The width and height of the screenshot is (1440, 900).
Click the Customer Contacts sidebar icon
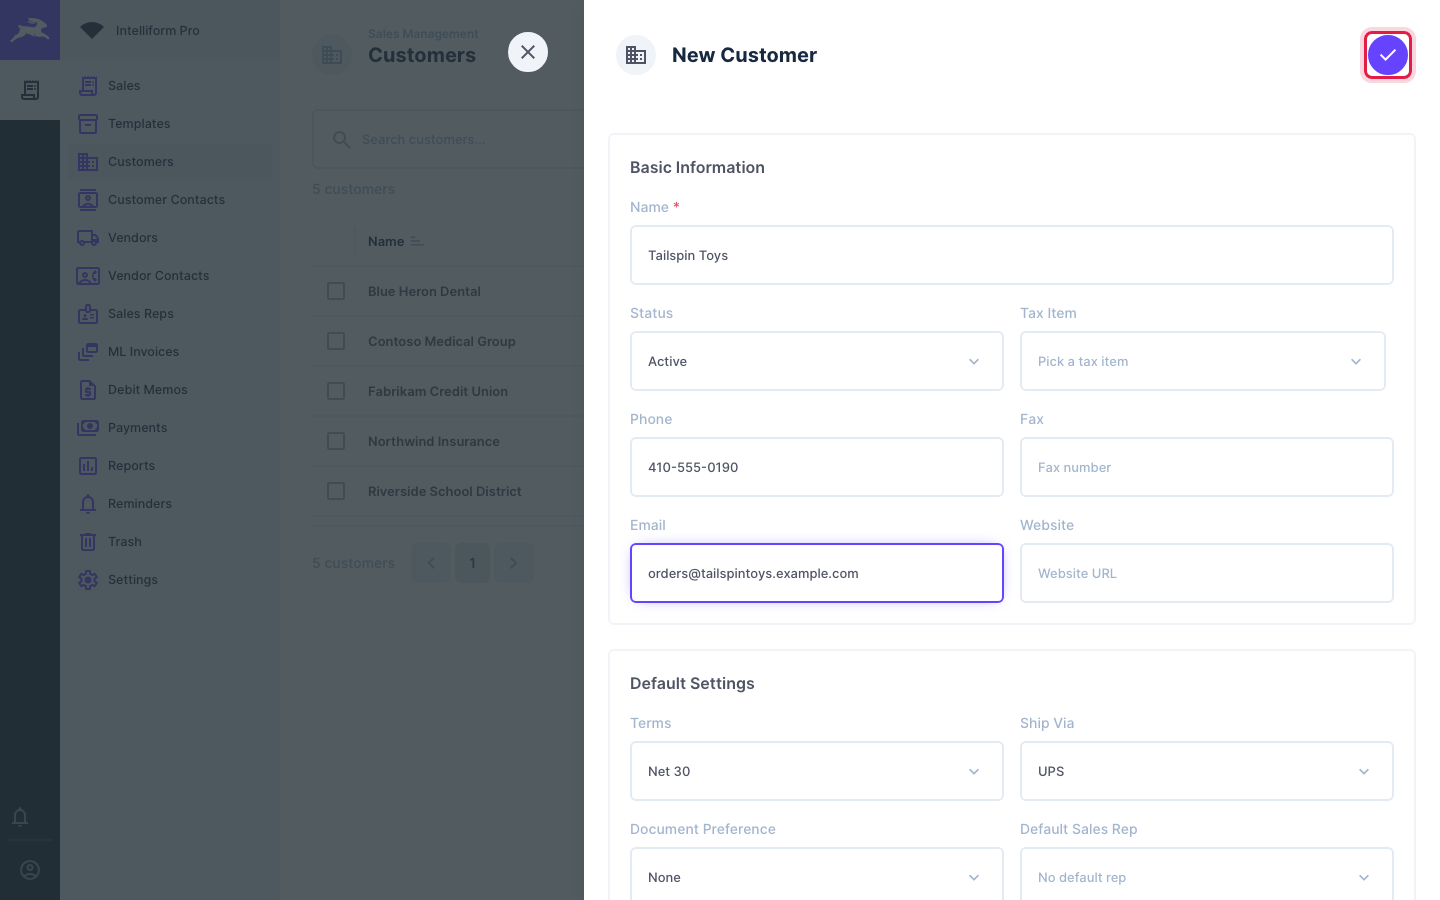[88, 200]
